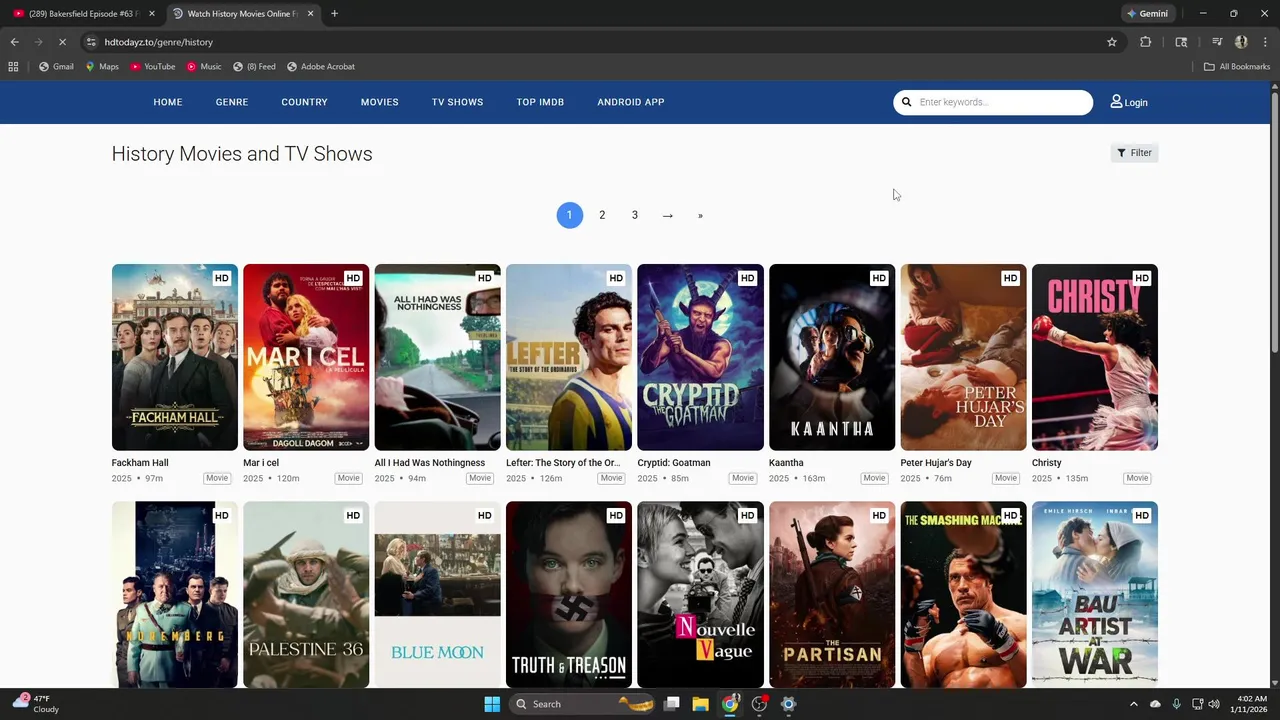Open the Nouvelle Vague poster

pos(700,594)
